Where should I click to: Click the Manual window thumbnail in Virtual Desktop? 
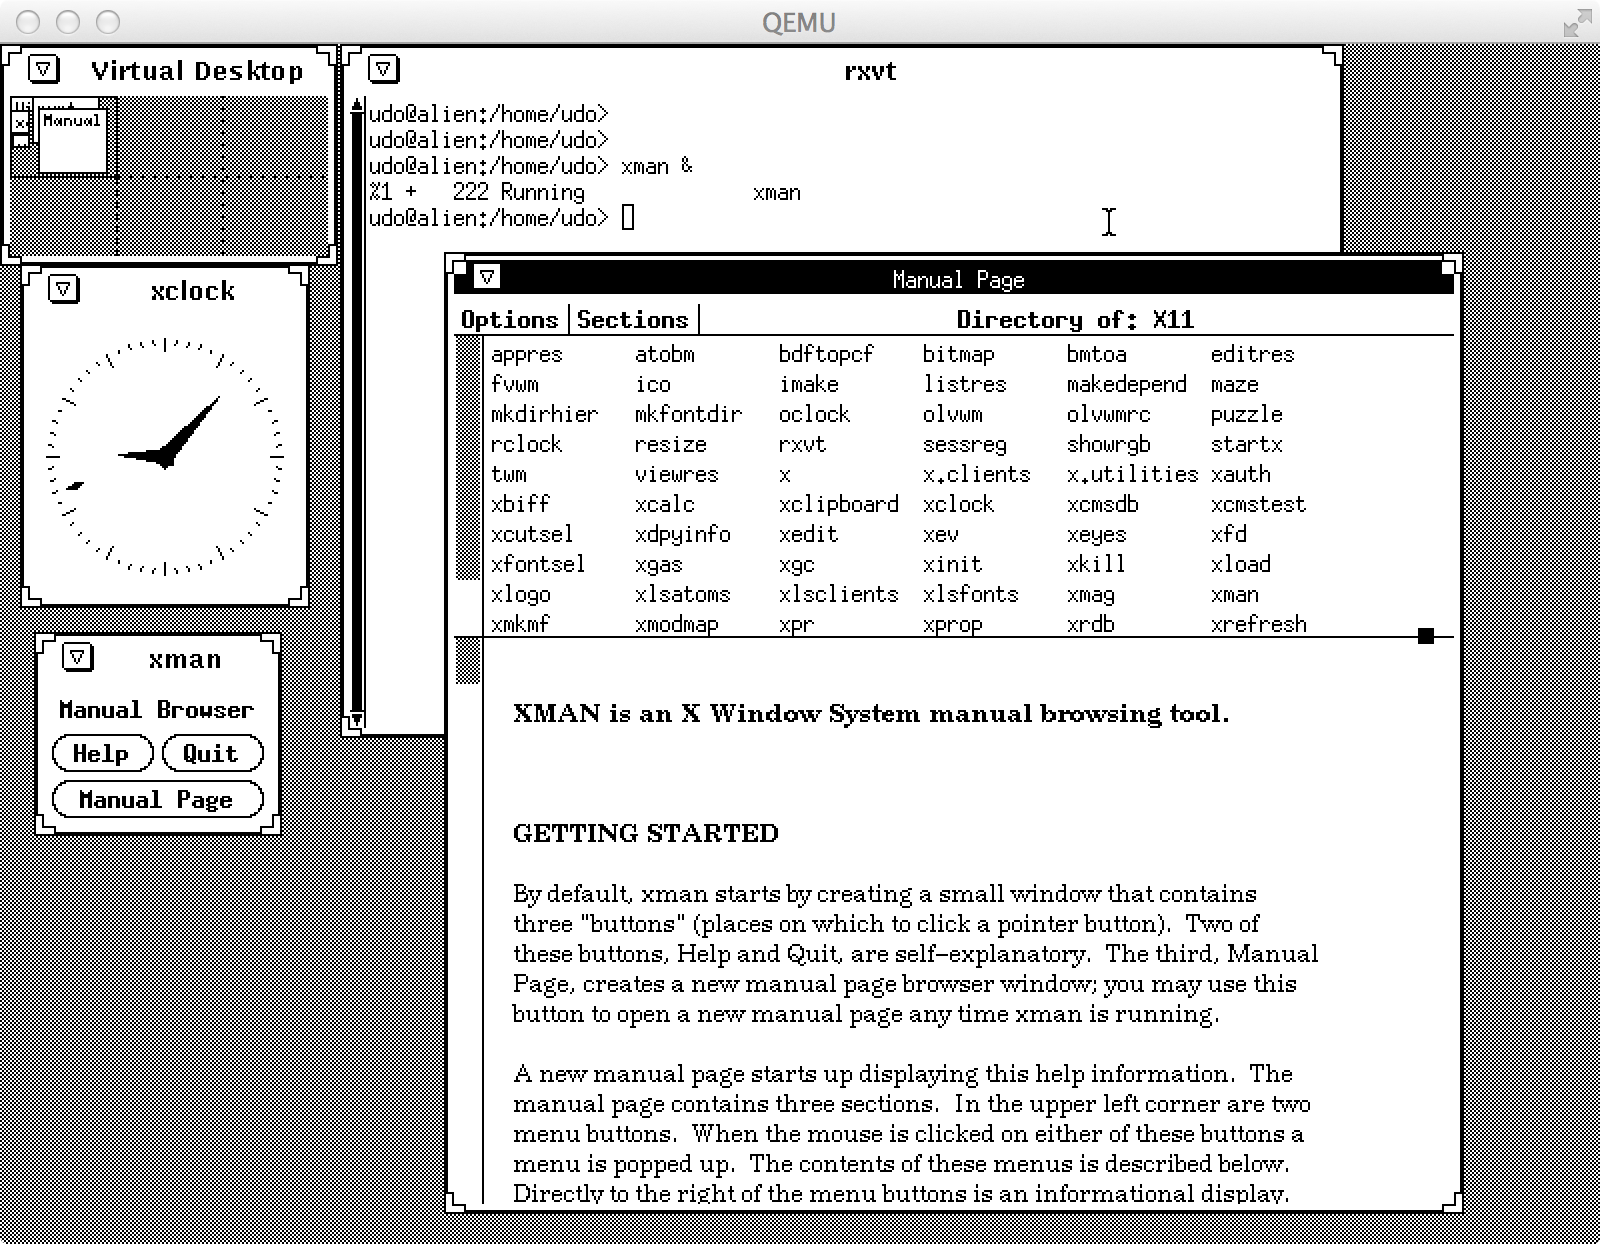pyautogui.click(x=75, y=140)
